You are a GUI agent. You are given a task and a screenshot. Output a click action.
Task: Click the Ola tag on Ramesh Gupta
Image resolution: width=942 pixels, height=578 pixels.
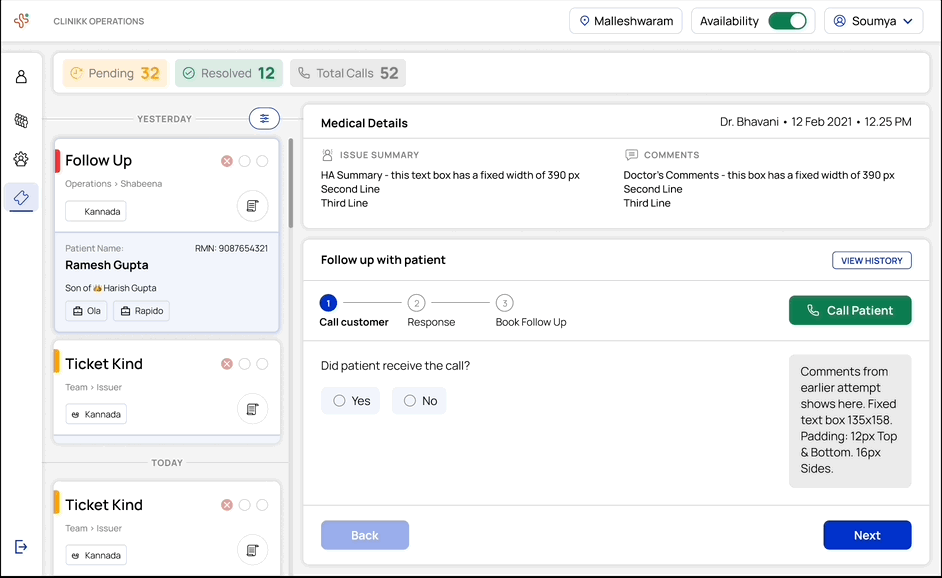click(x=87, y=311)
